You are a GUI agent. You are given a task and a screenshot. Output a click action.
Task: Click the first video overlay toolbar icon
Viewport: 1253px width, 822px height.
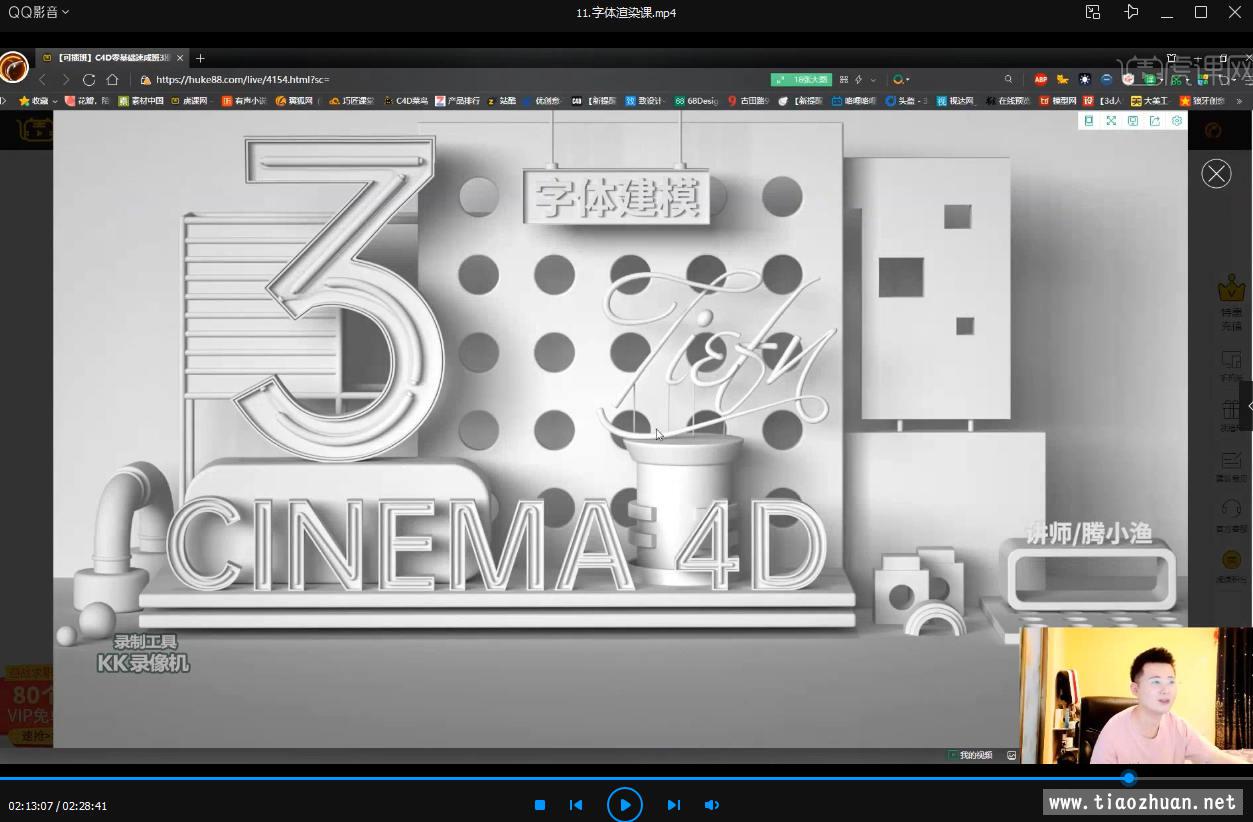tap(1089, 121)
